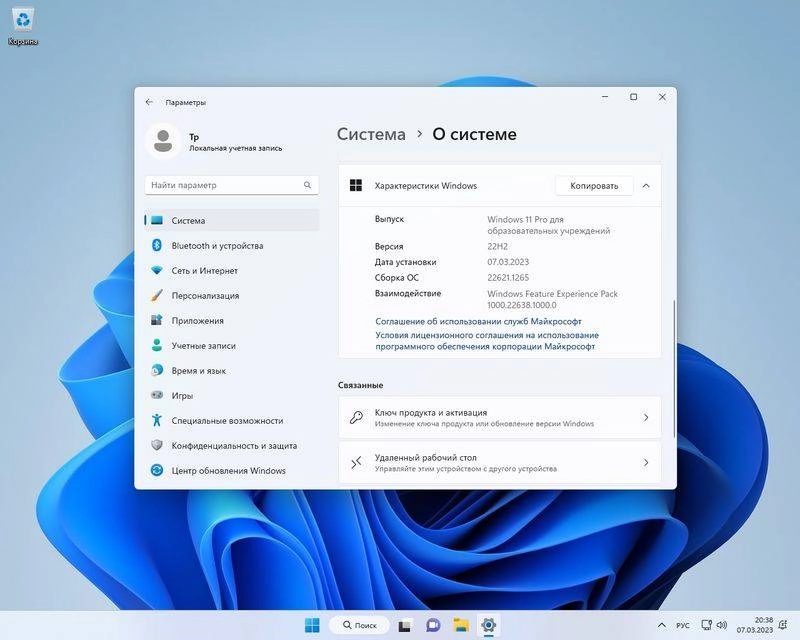Open Специальные возможности section
Viewport: 800px width, 640px height.
click(232, 421)
